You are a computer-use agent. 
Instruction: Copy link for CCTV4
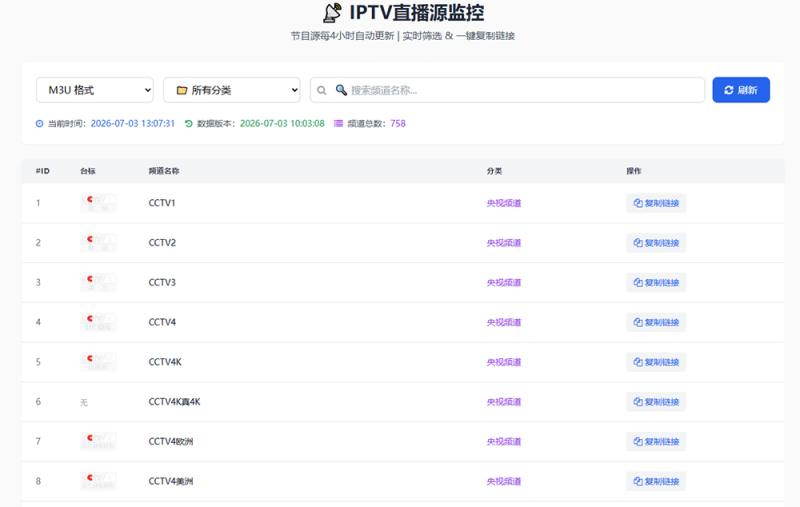pyautogui.click(x=656, y=322)
